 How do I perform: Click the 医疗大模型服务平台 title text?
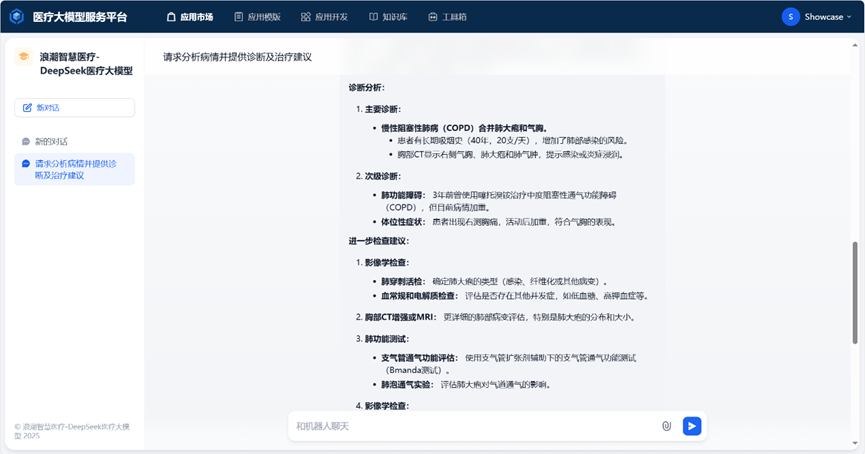[x=80, y=17]
